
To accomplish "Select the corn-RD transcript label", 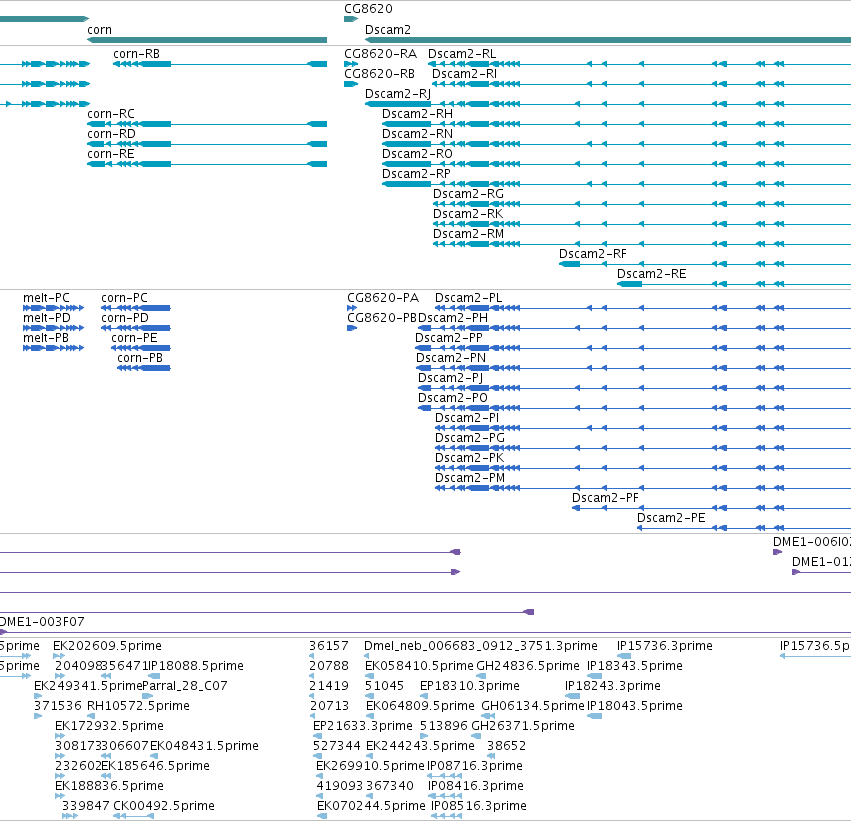I will pos(111,134).
